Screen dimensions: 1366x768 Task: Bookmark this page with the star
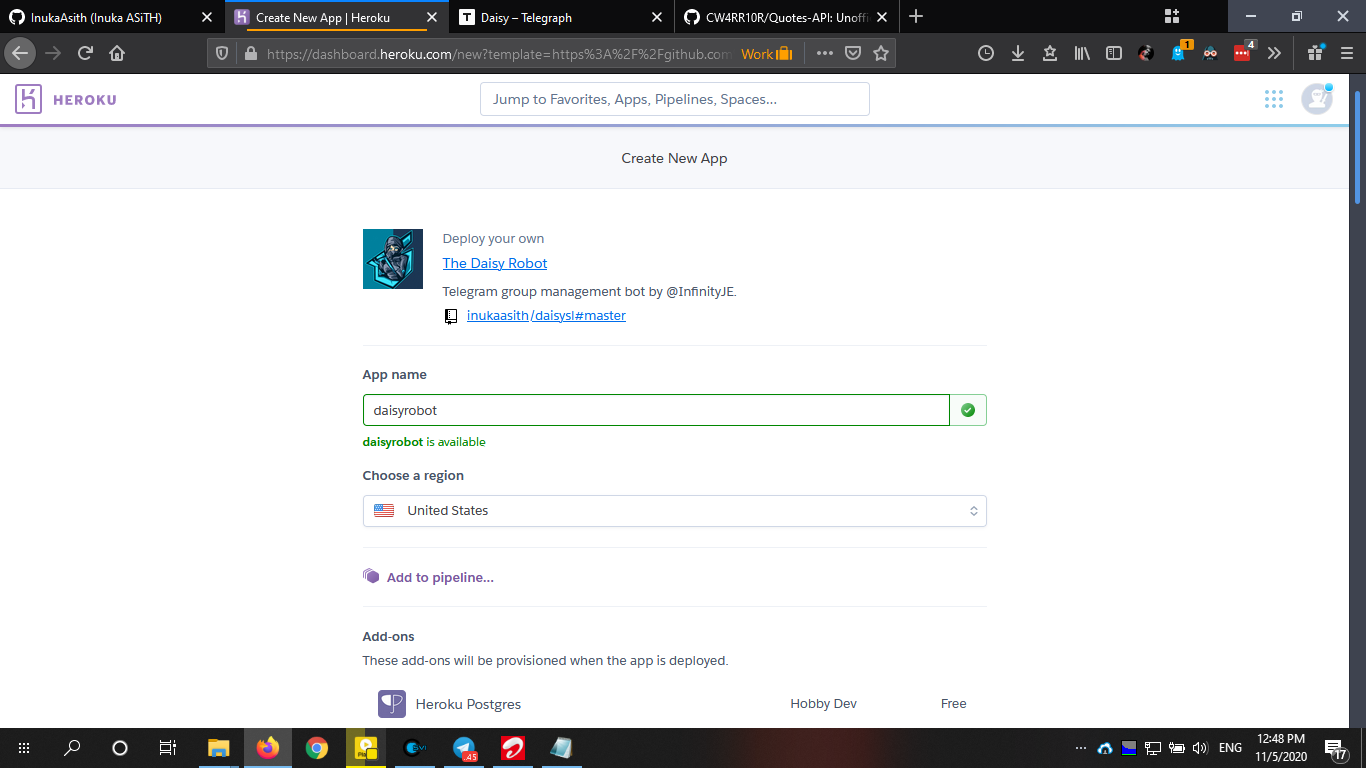tap(881, 53)
